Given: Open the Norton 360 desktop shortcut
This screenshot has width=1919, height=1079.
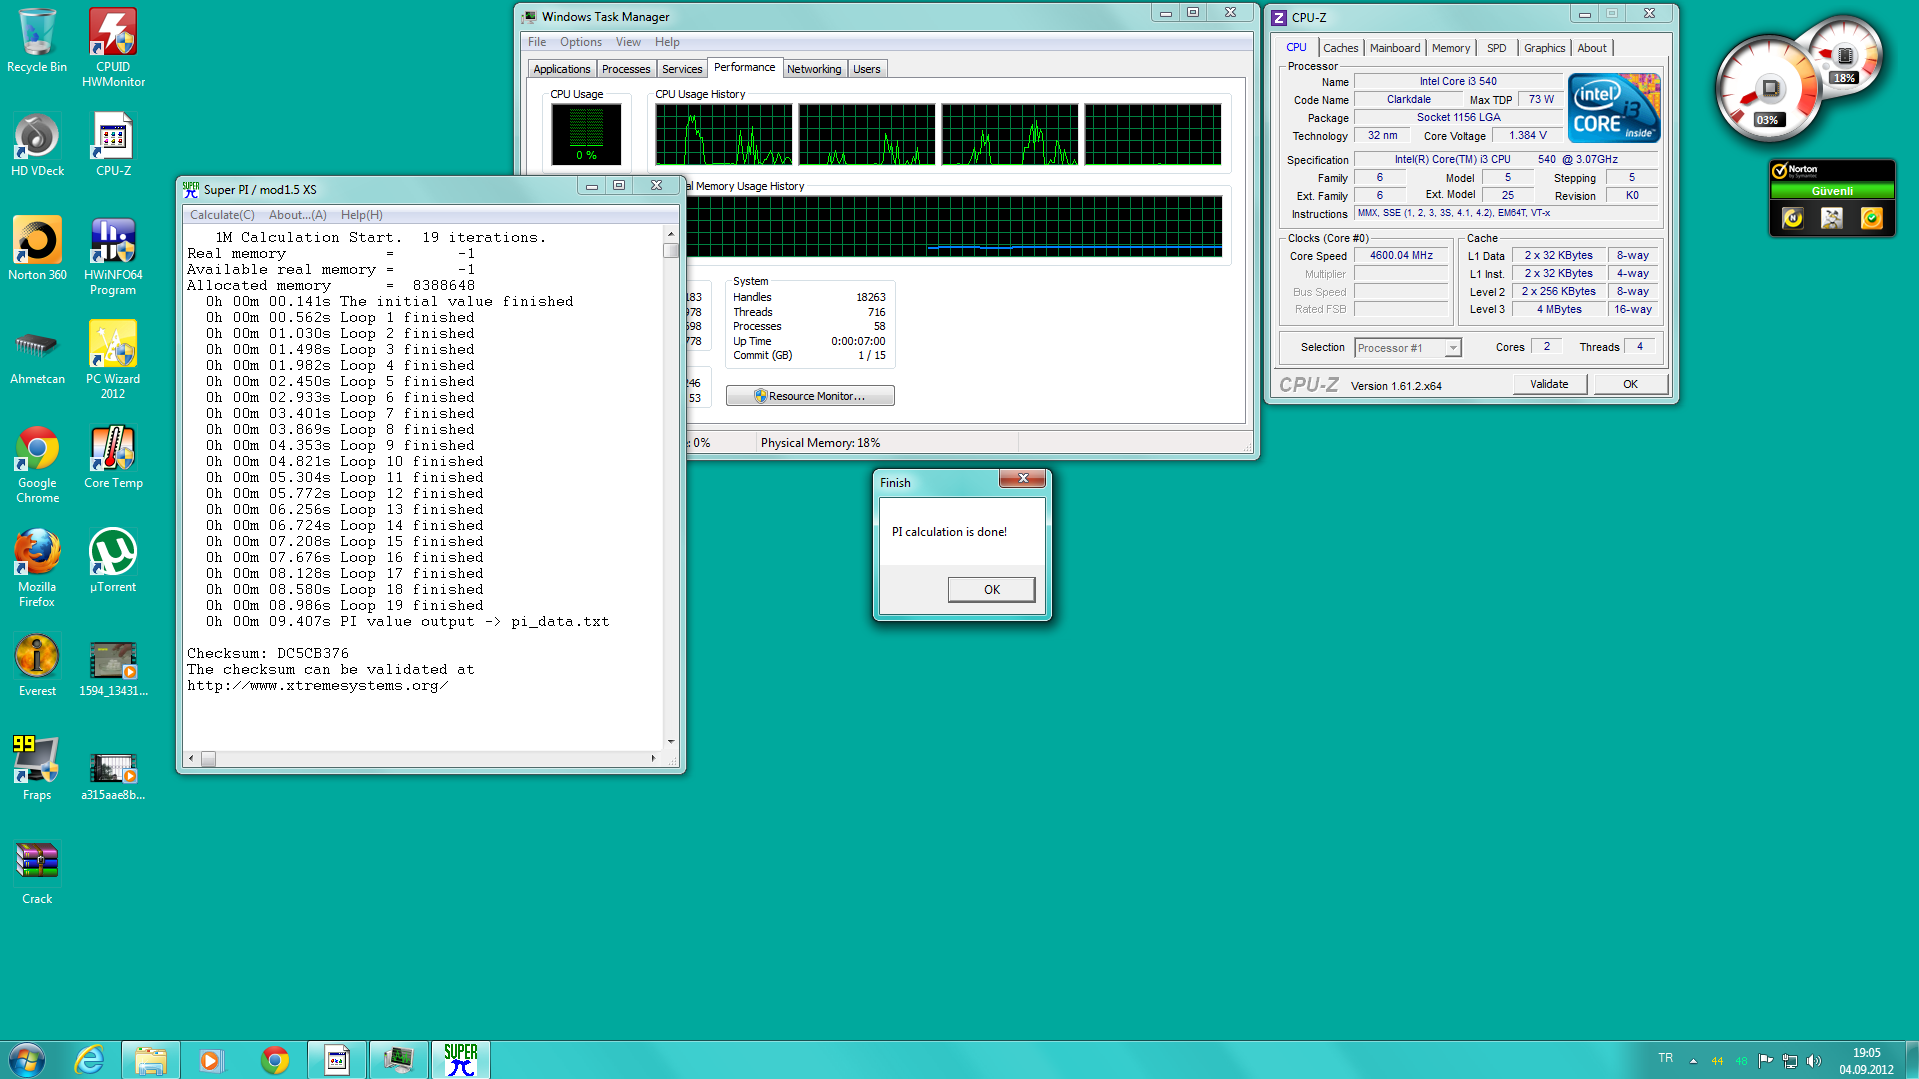Looking at the screenshot, I should [x=37, y=248].
